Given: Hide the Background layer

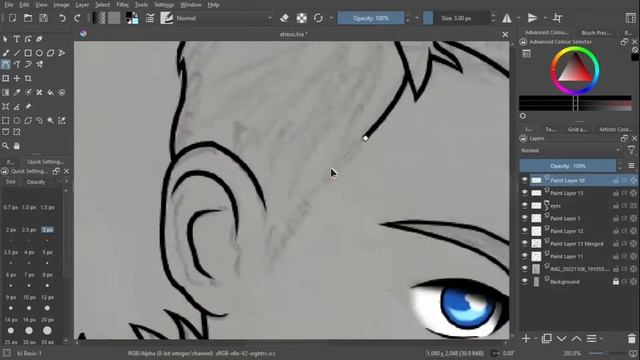Looking at the screenshot, I should point(524,281).
